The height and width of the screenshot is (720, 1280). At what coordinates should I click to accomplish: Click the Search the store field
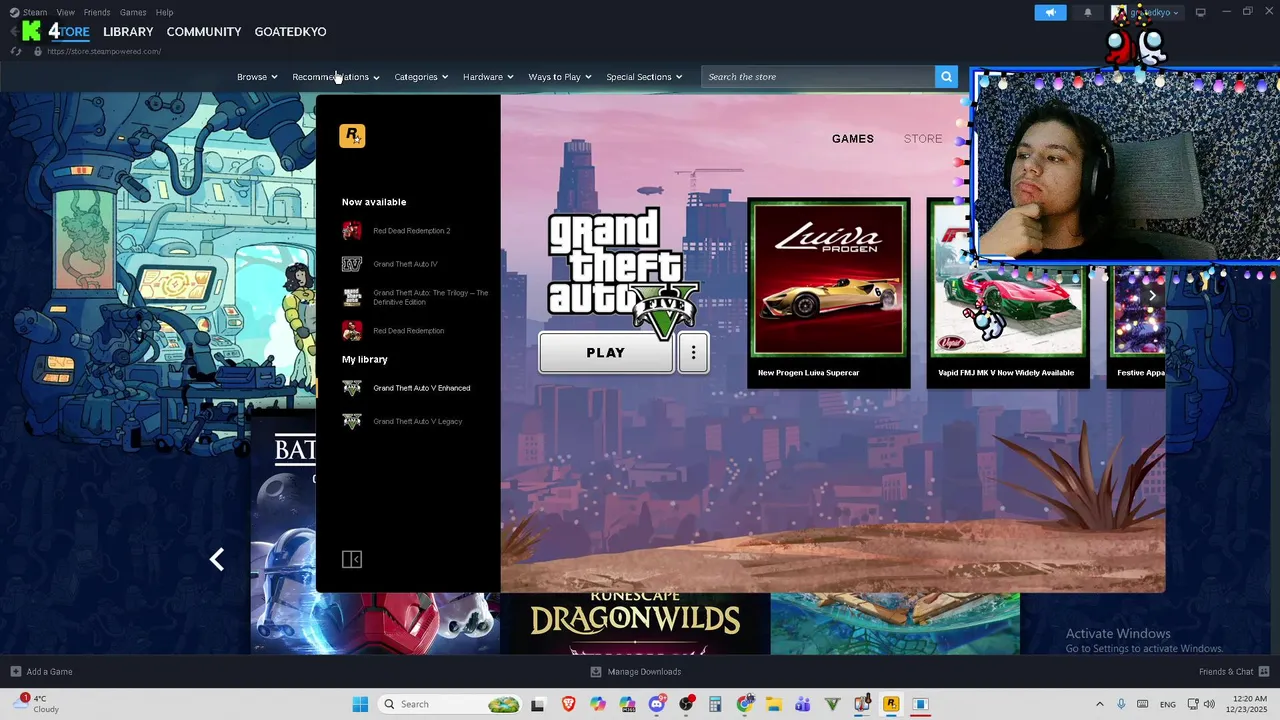point(818,77)
